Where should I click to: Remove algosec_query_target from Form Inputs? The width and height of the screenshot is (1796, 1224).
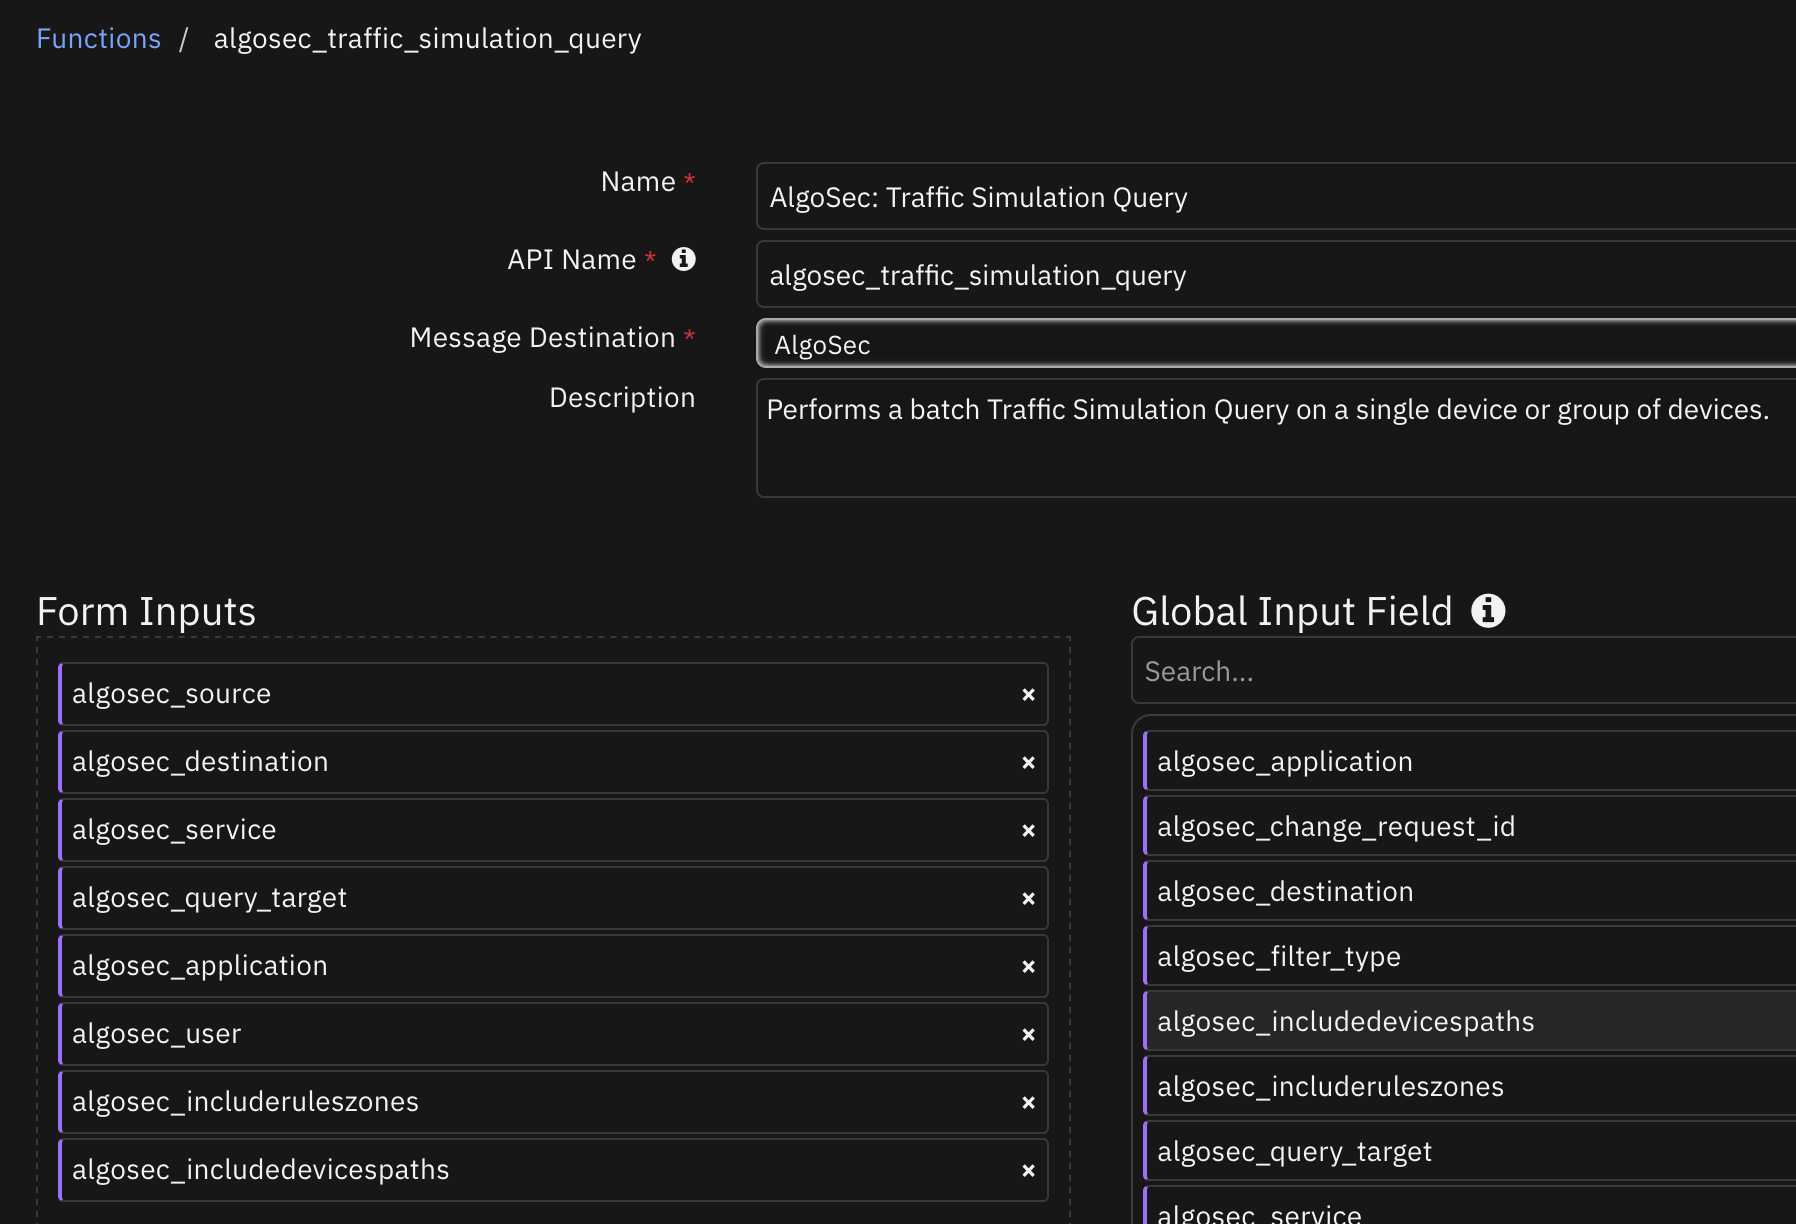pos(1028,898)
